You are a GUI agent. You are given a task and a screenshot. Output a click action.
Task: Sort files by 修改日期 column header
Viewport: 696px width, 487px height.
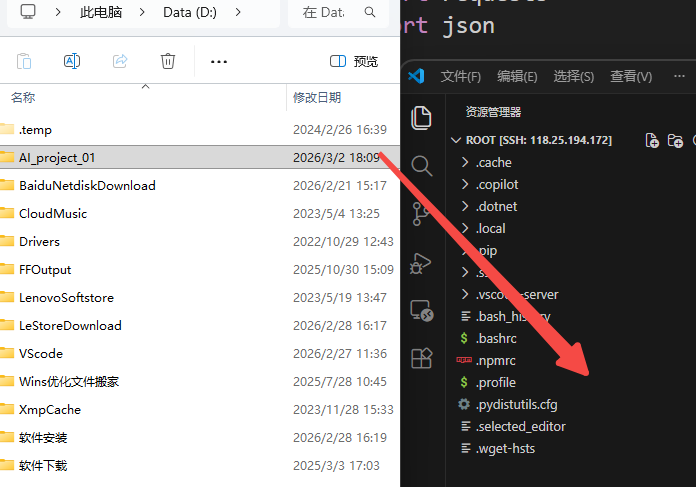click(x=317, y=97)
